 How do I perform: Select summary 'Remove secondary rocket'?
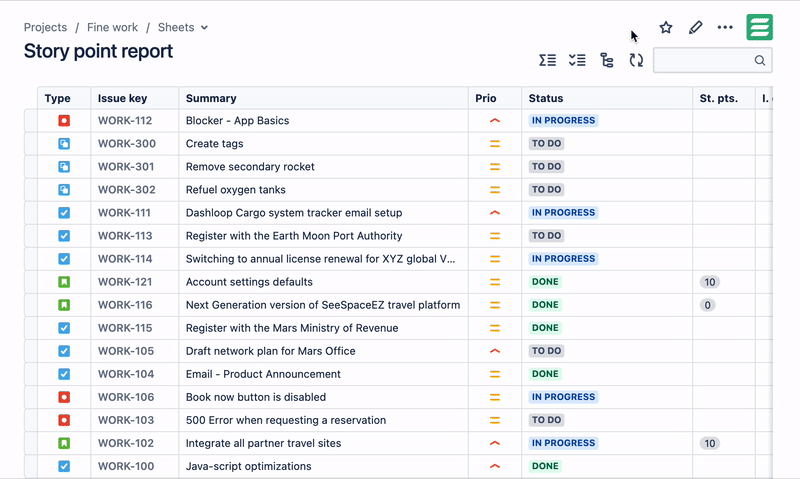tap(250, 167)
